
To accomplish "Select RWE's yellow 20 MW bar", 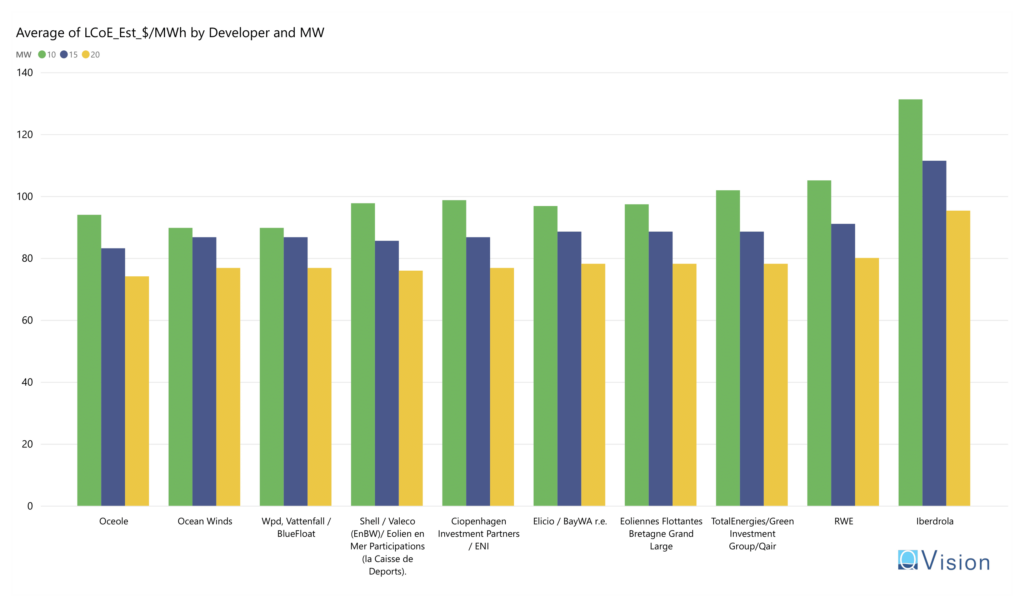I will point(867,382).
